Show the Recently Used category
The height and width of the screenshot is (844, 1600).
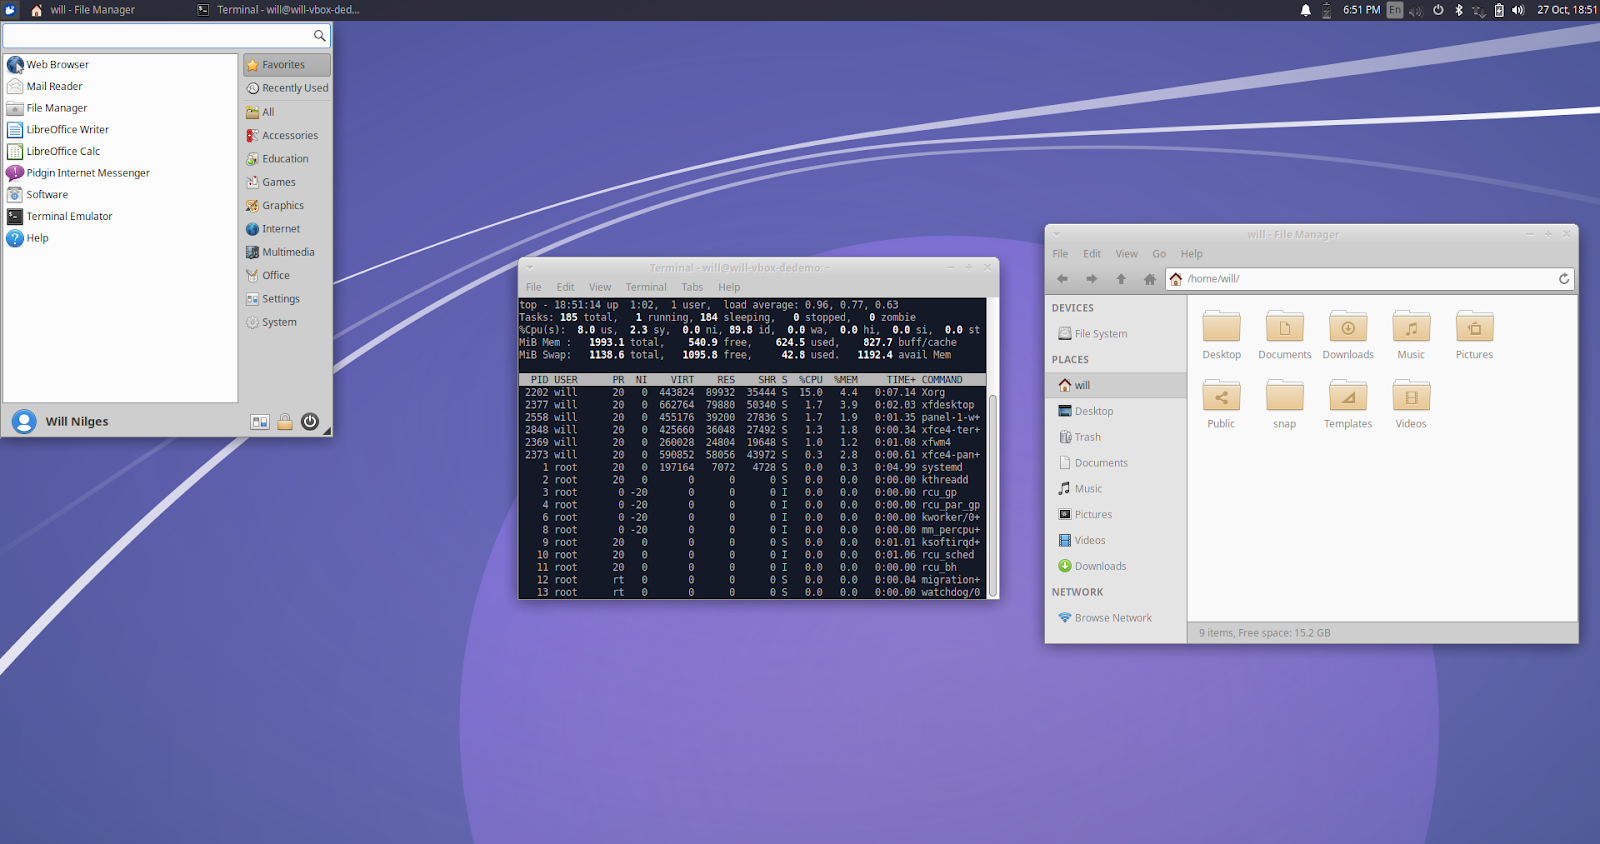[287, 88]
